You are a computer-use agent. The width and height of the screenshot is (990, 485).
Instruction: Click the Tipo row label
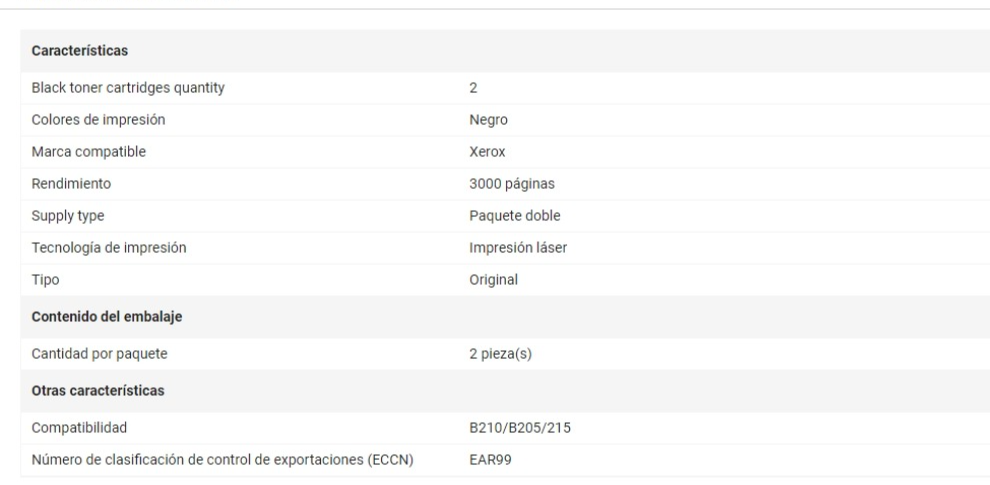coord(45,280)
